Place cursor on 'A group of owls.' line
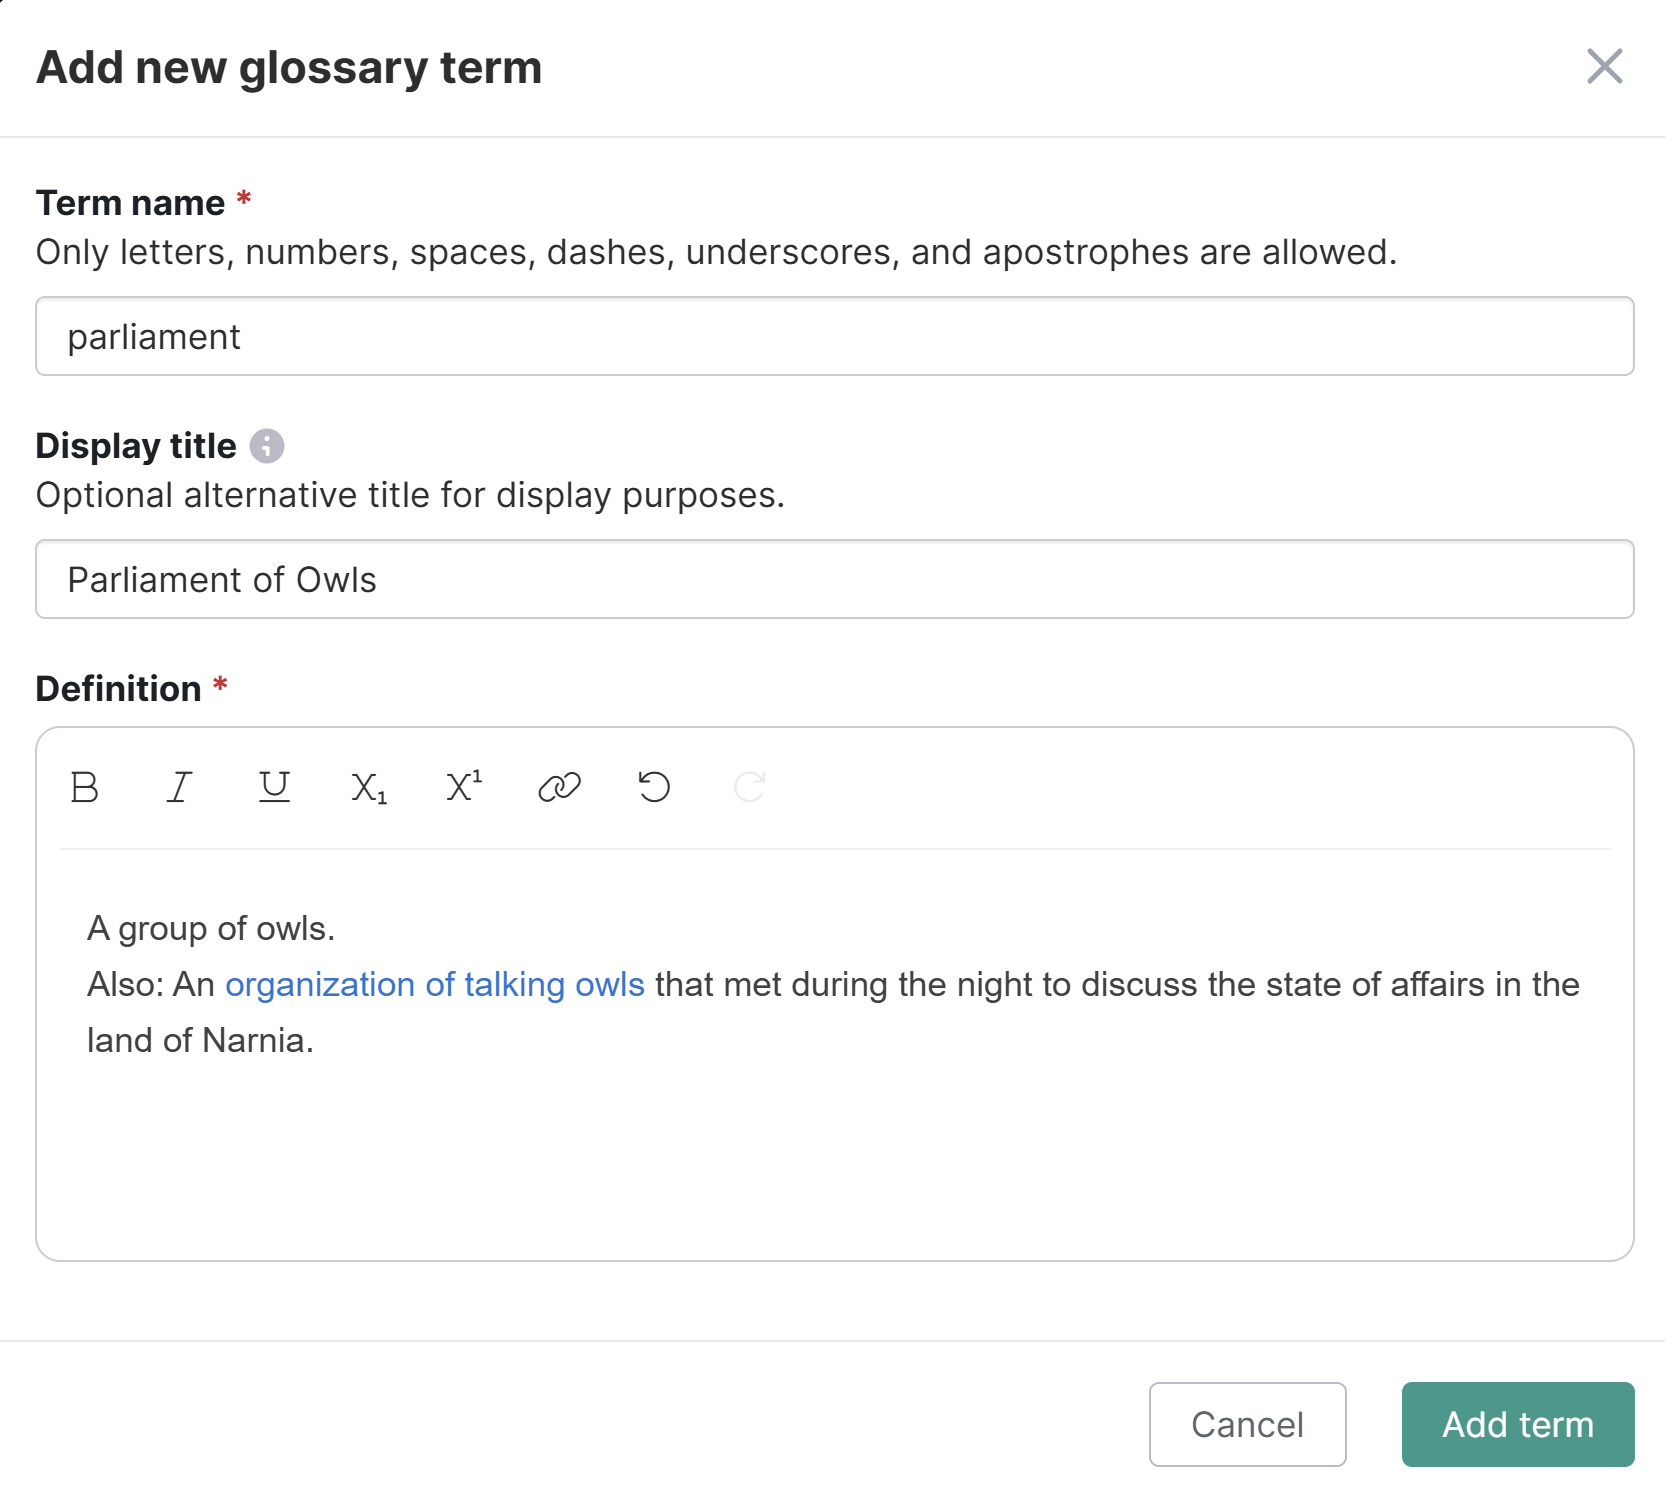 pyautogui.click(x=211, y=929)
